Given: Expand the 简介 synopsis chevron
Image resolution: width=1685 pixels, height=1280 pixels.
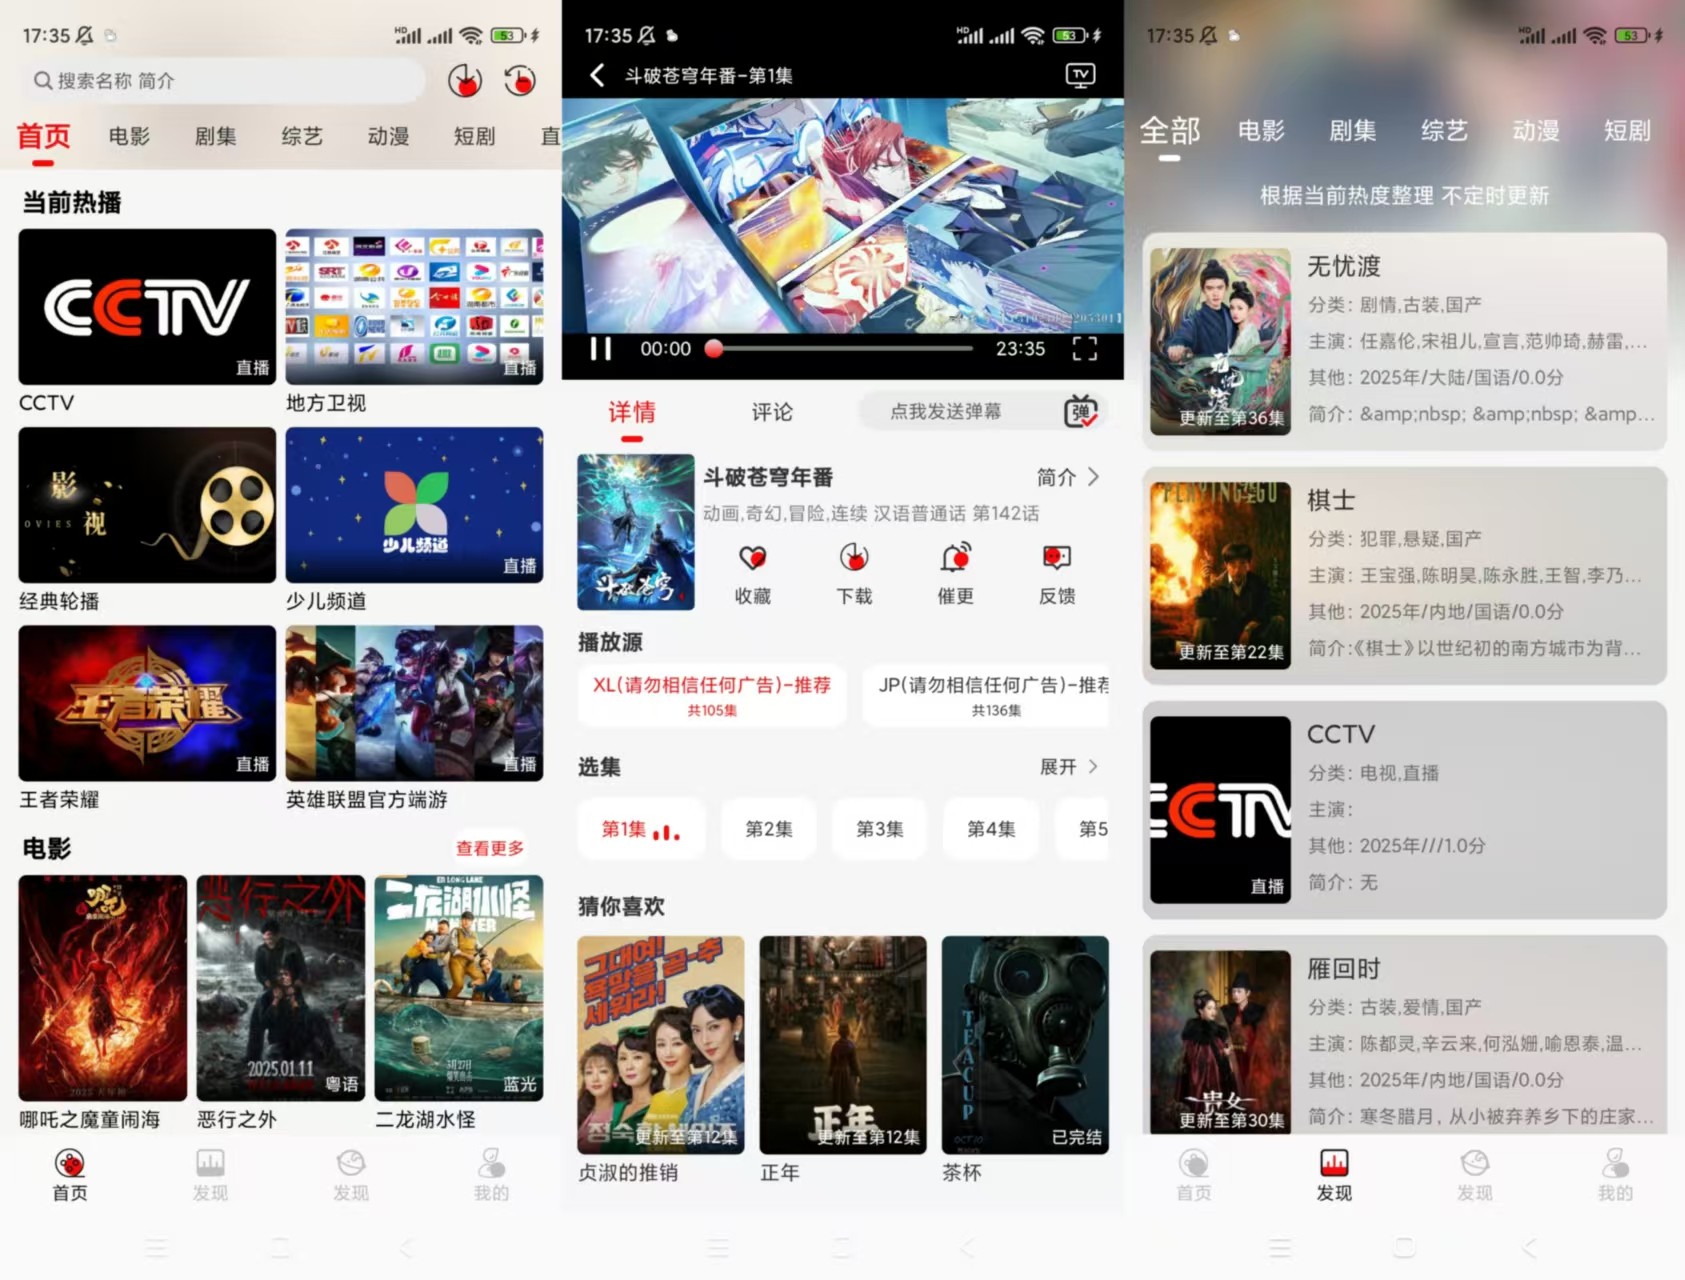Looking at the screenshot, I should pos(1093,477).
